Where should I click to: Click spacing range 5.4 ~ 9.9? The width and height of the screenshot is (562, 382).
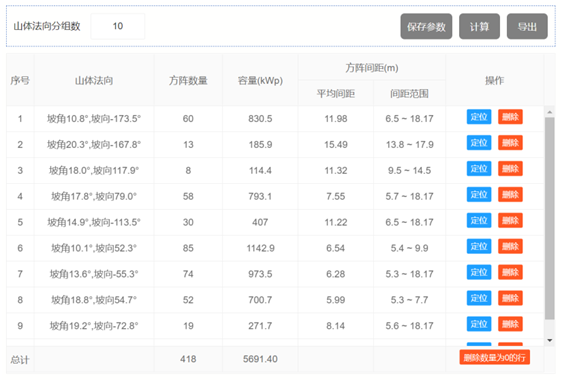[409, 248]
